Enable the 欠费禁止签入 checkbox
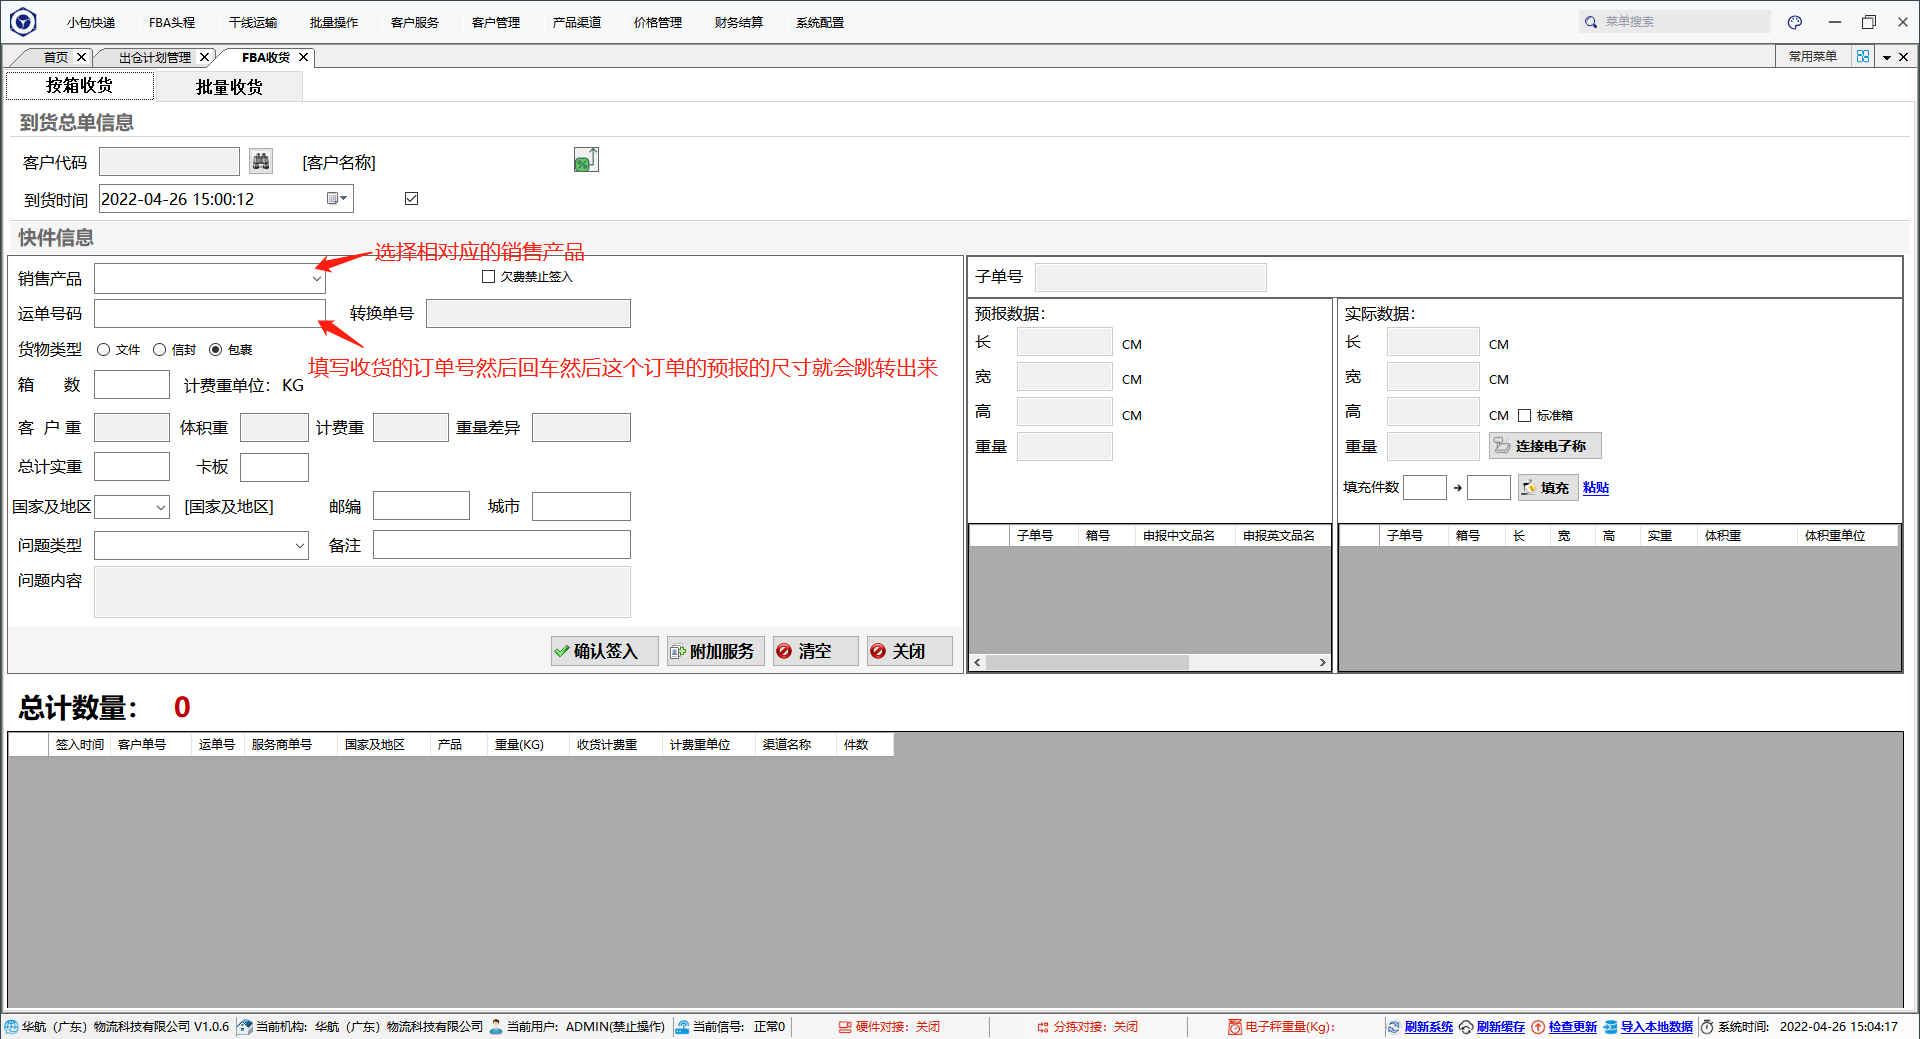 click(488, 277)
